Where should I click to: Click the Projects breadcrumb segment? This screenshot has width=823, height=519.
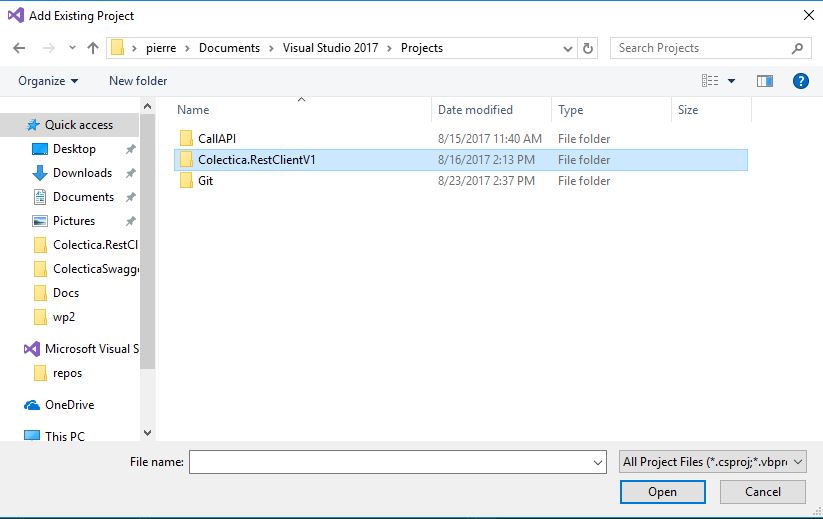[x=421, y=48]
